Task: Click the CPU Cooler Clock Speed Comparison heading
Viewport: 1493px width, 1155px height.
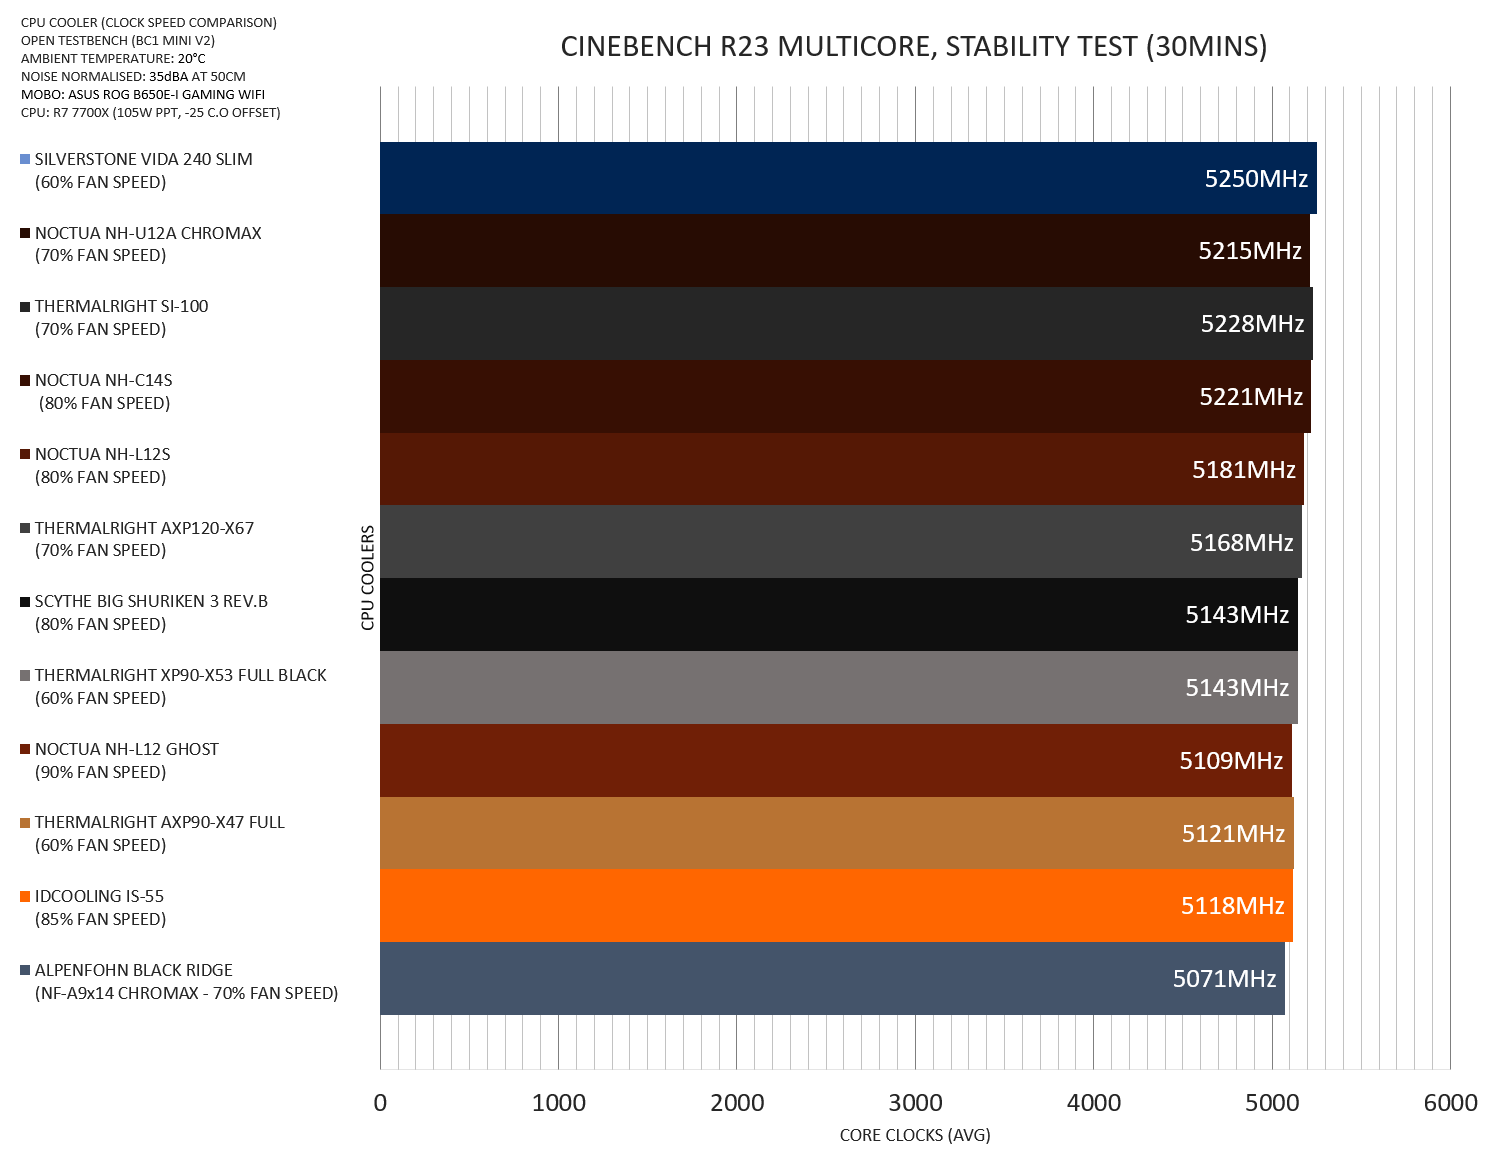Action: (149, 22)
